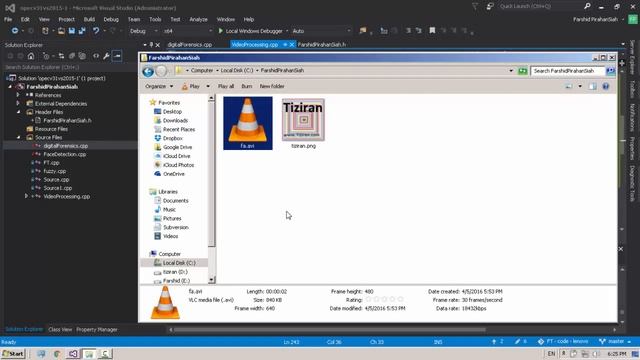Screen dimensions: 640x360
Task: Click the green refresh button in Explorer address bar
Action: pyautogui.click(x=522, y=71)
